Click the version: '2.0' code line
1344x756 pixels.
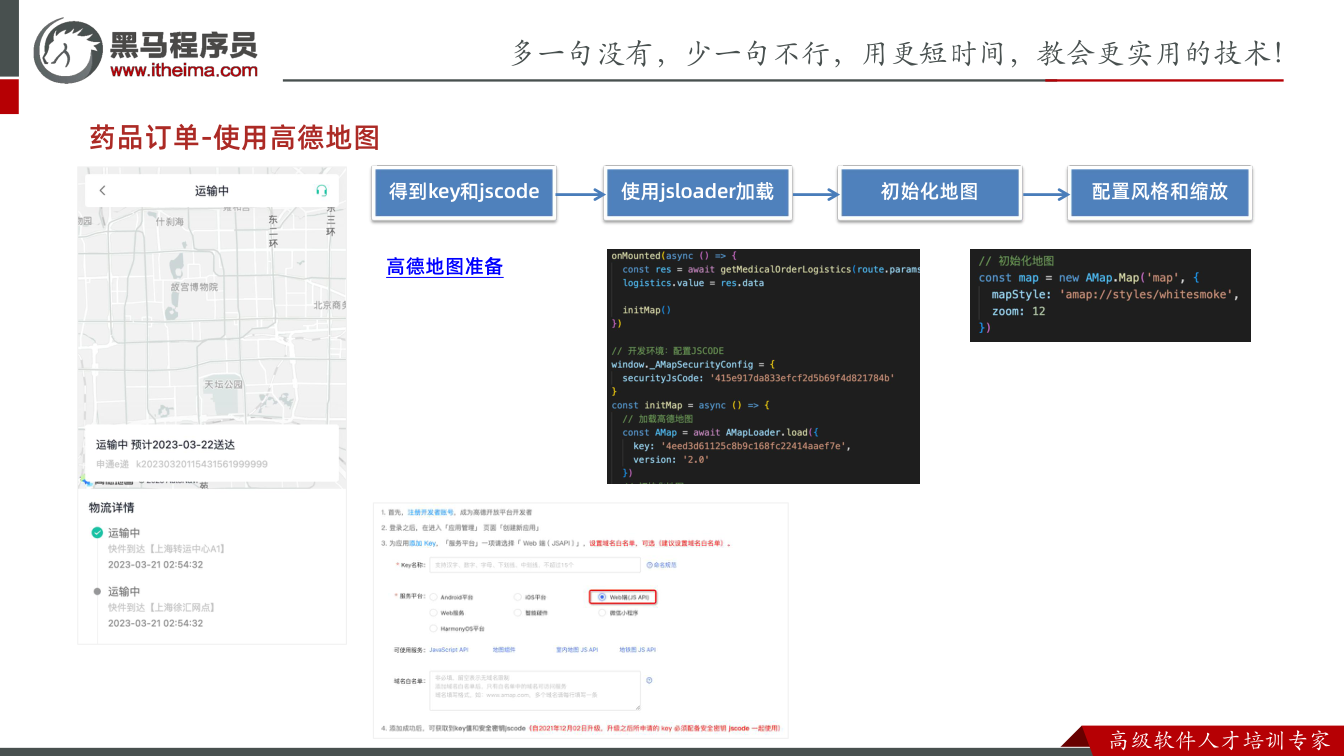click(x=671, y=460)
